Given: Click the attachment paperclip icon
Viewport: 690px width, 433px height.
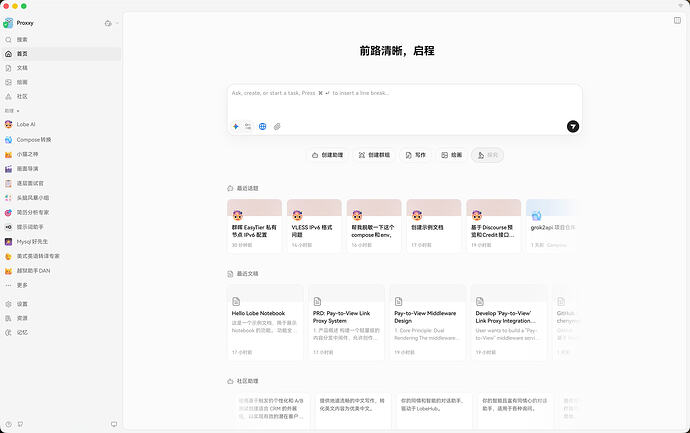Looking at the screenshot, I should [277, 127].
